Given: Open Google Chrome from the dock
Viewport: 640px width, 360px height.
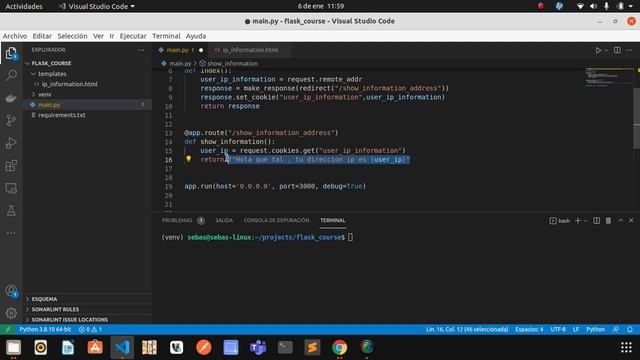Looking at the screenshot, I should (339, 348).
